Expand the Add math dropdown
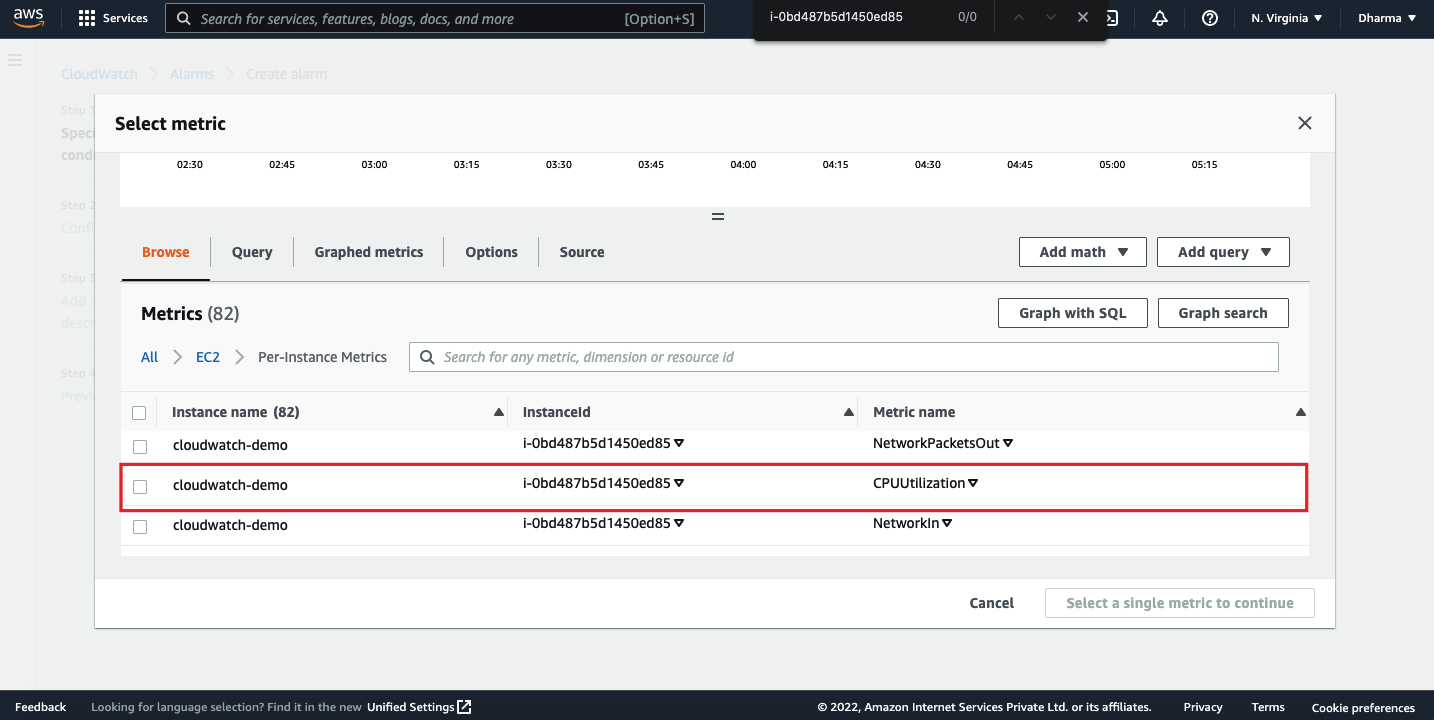This screenshot has width=1434, height=720. pos(1083,252)
